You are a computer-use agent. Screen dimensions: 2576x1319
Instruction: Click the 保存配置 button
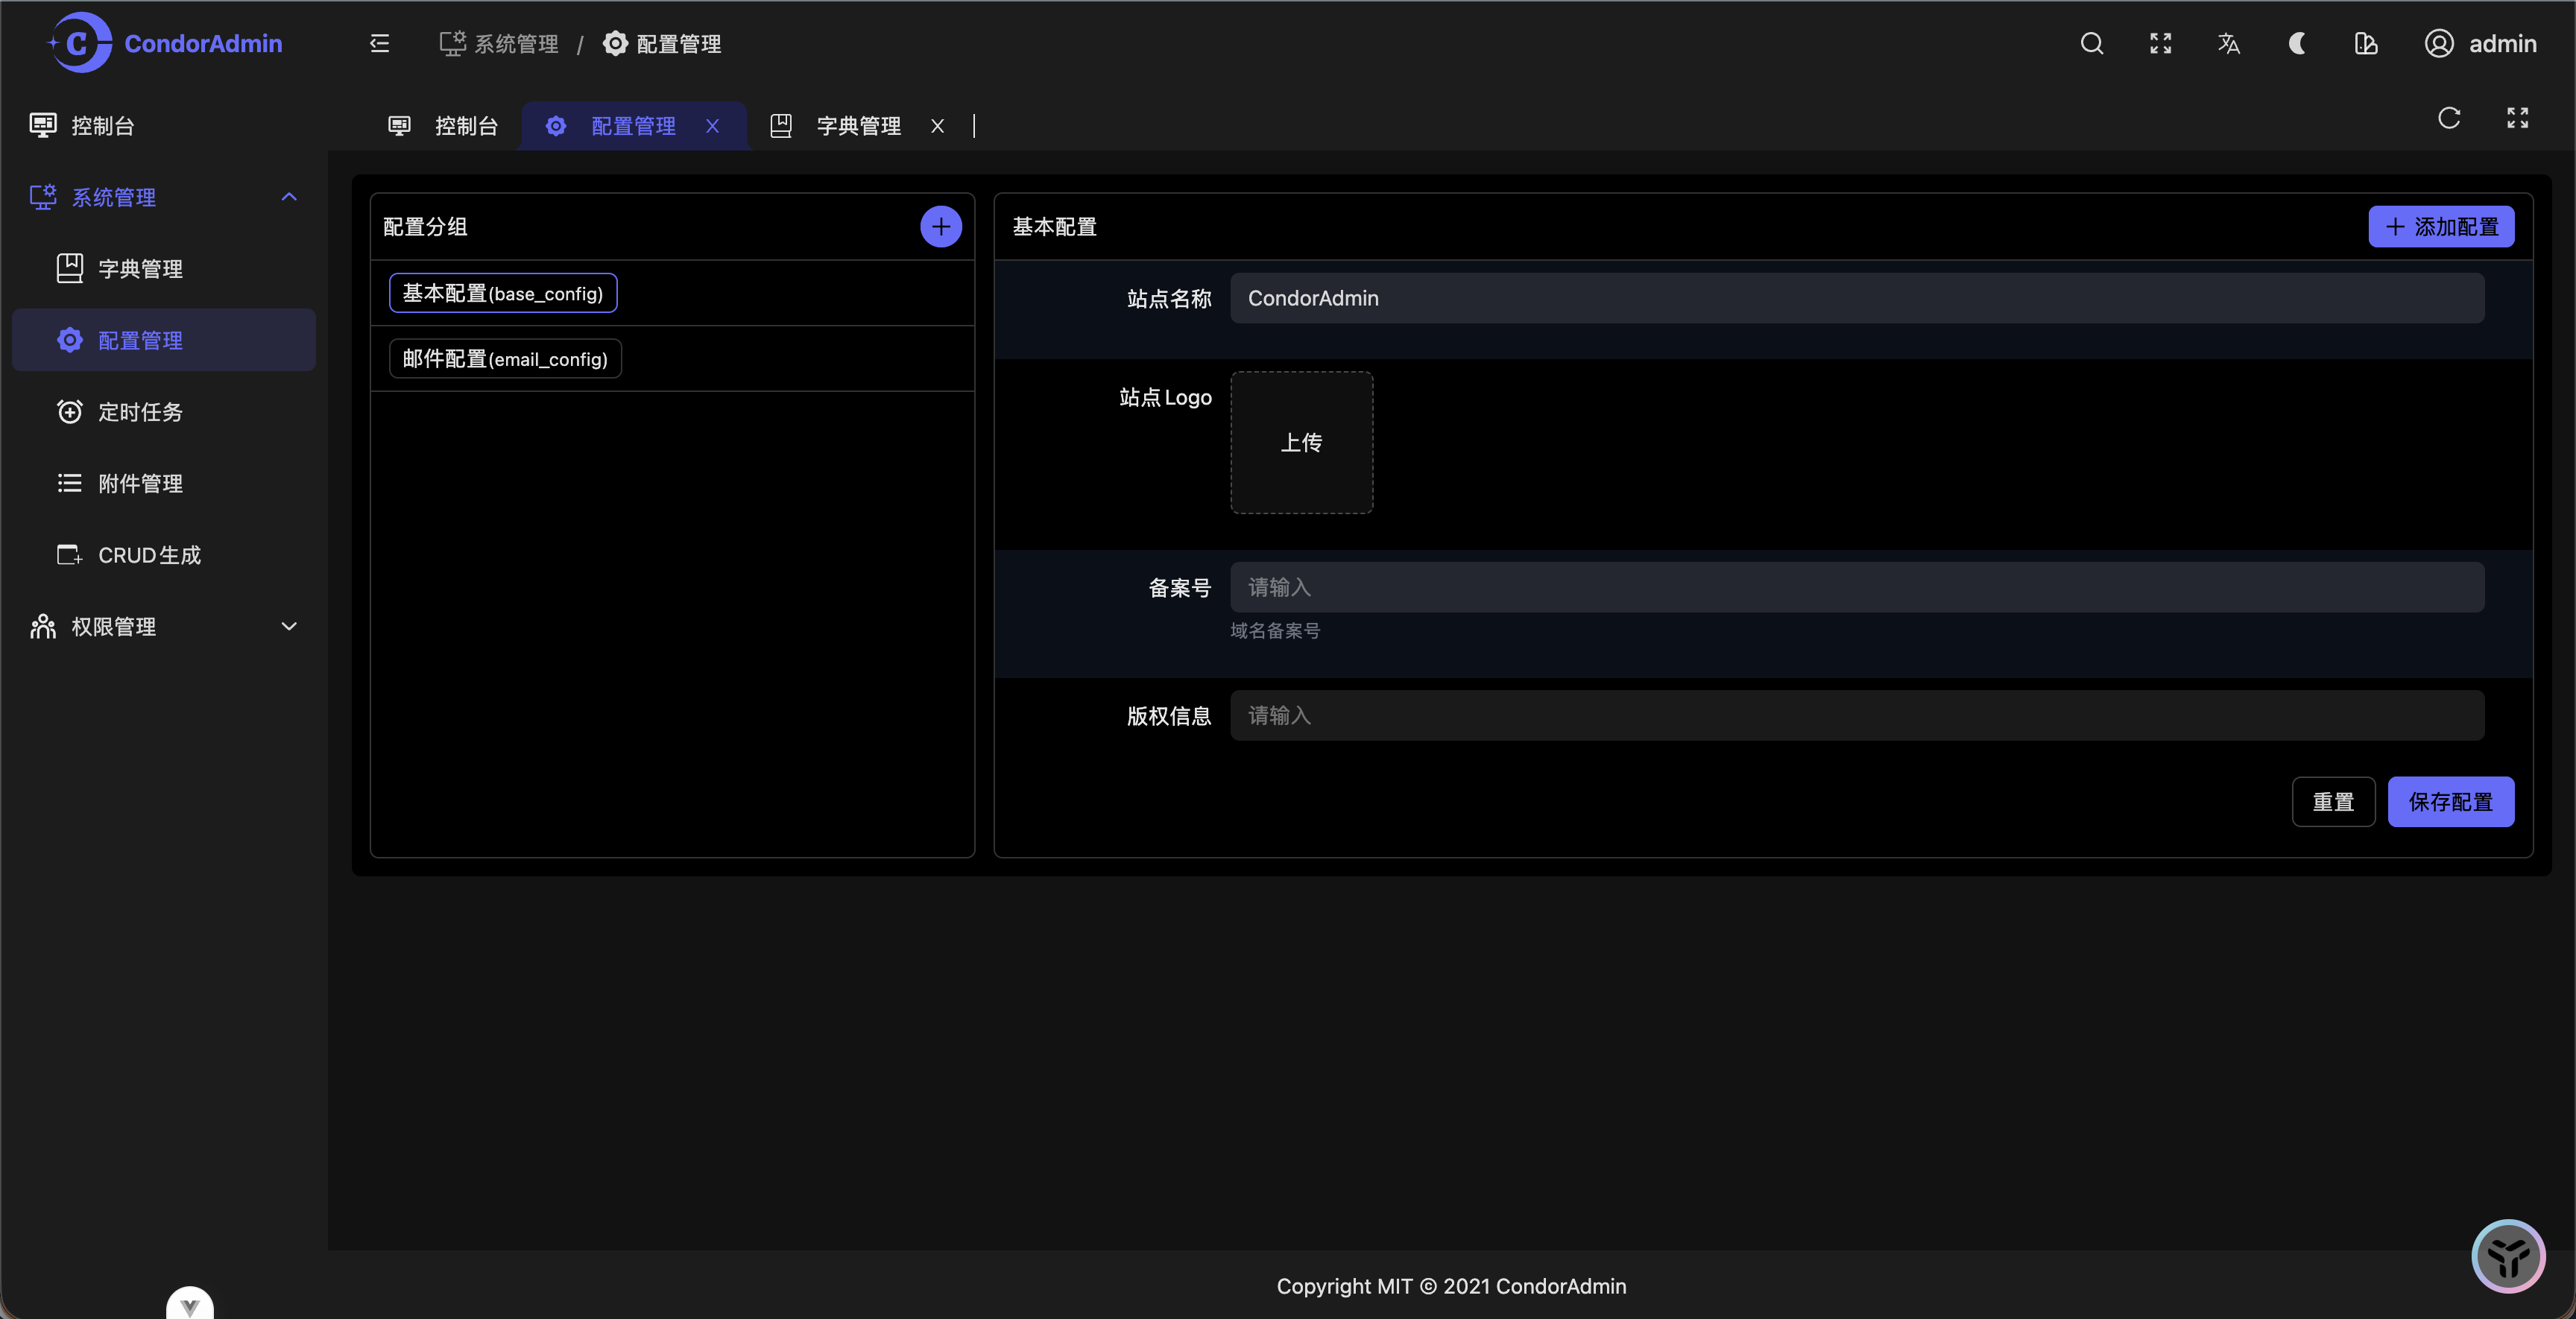pos(2450,802)
